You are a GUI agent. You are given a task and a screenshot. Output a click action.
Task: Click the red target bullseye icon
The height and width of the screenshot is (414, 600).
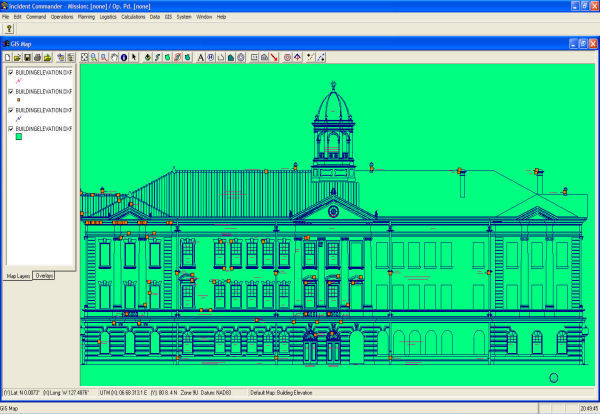click(287, 57)
